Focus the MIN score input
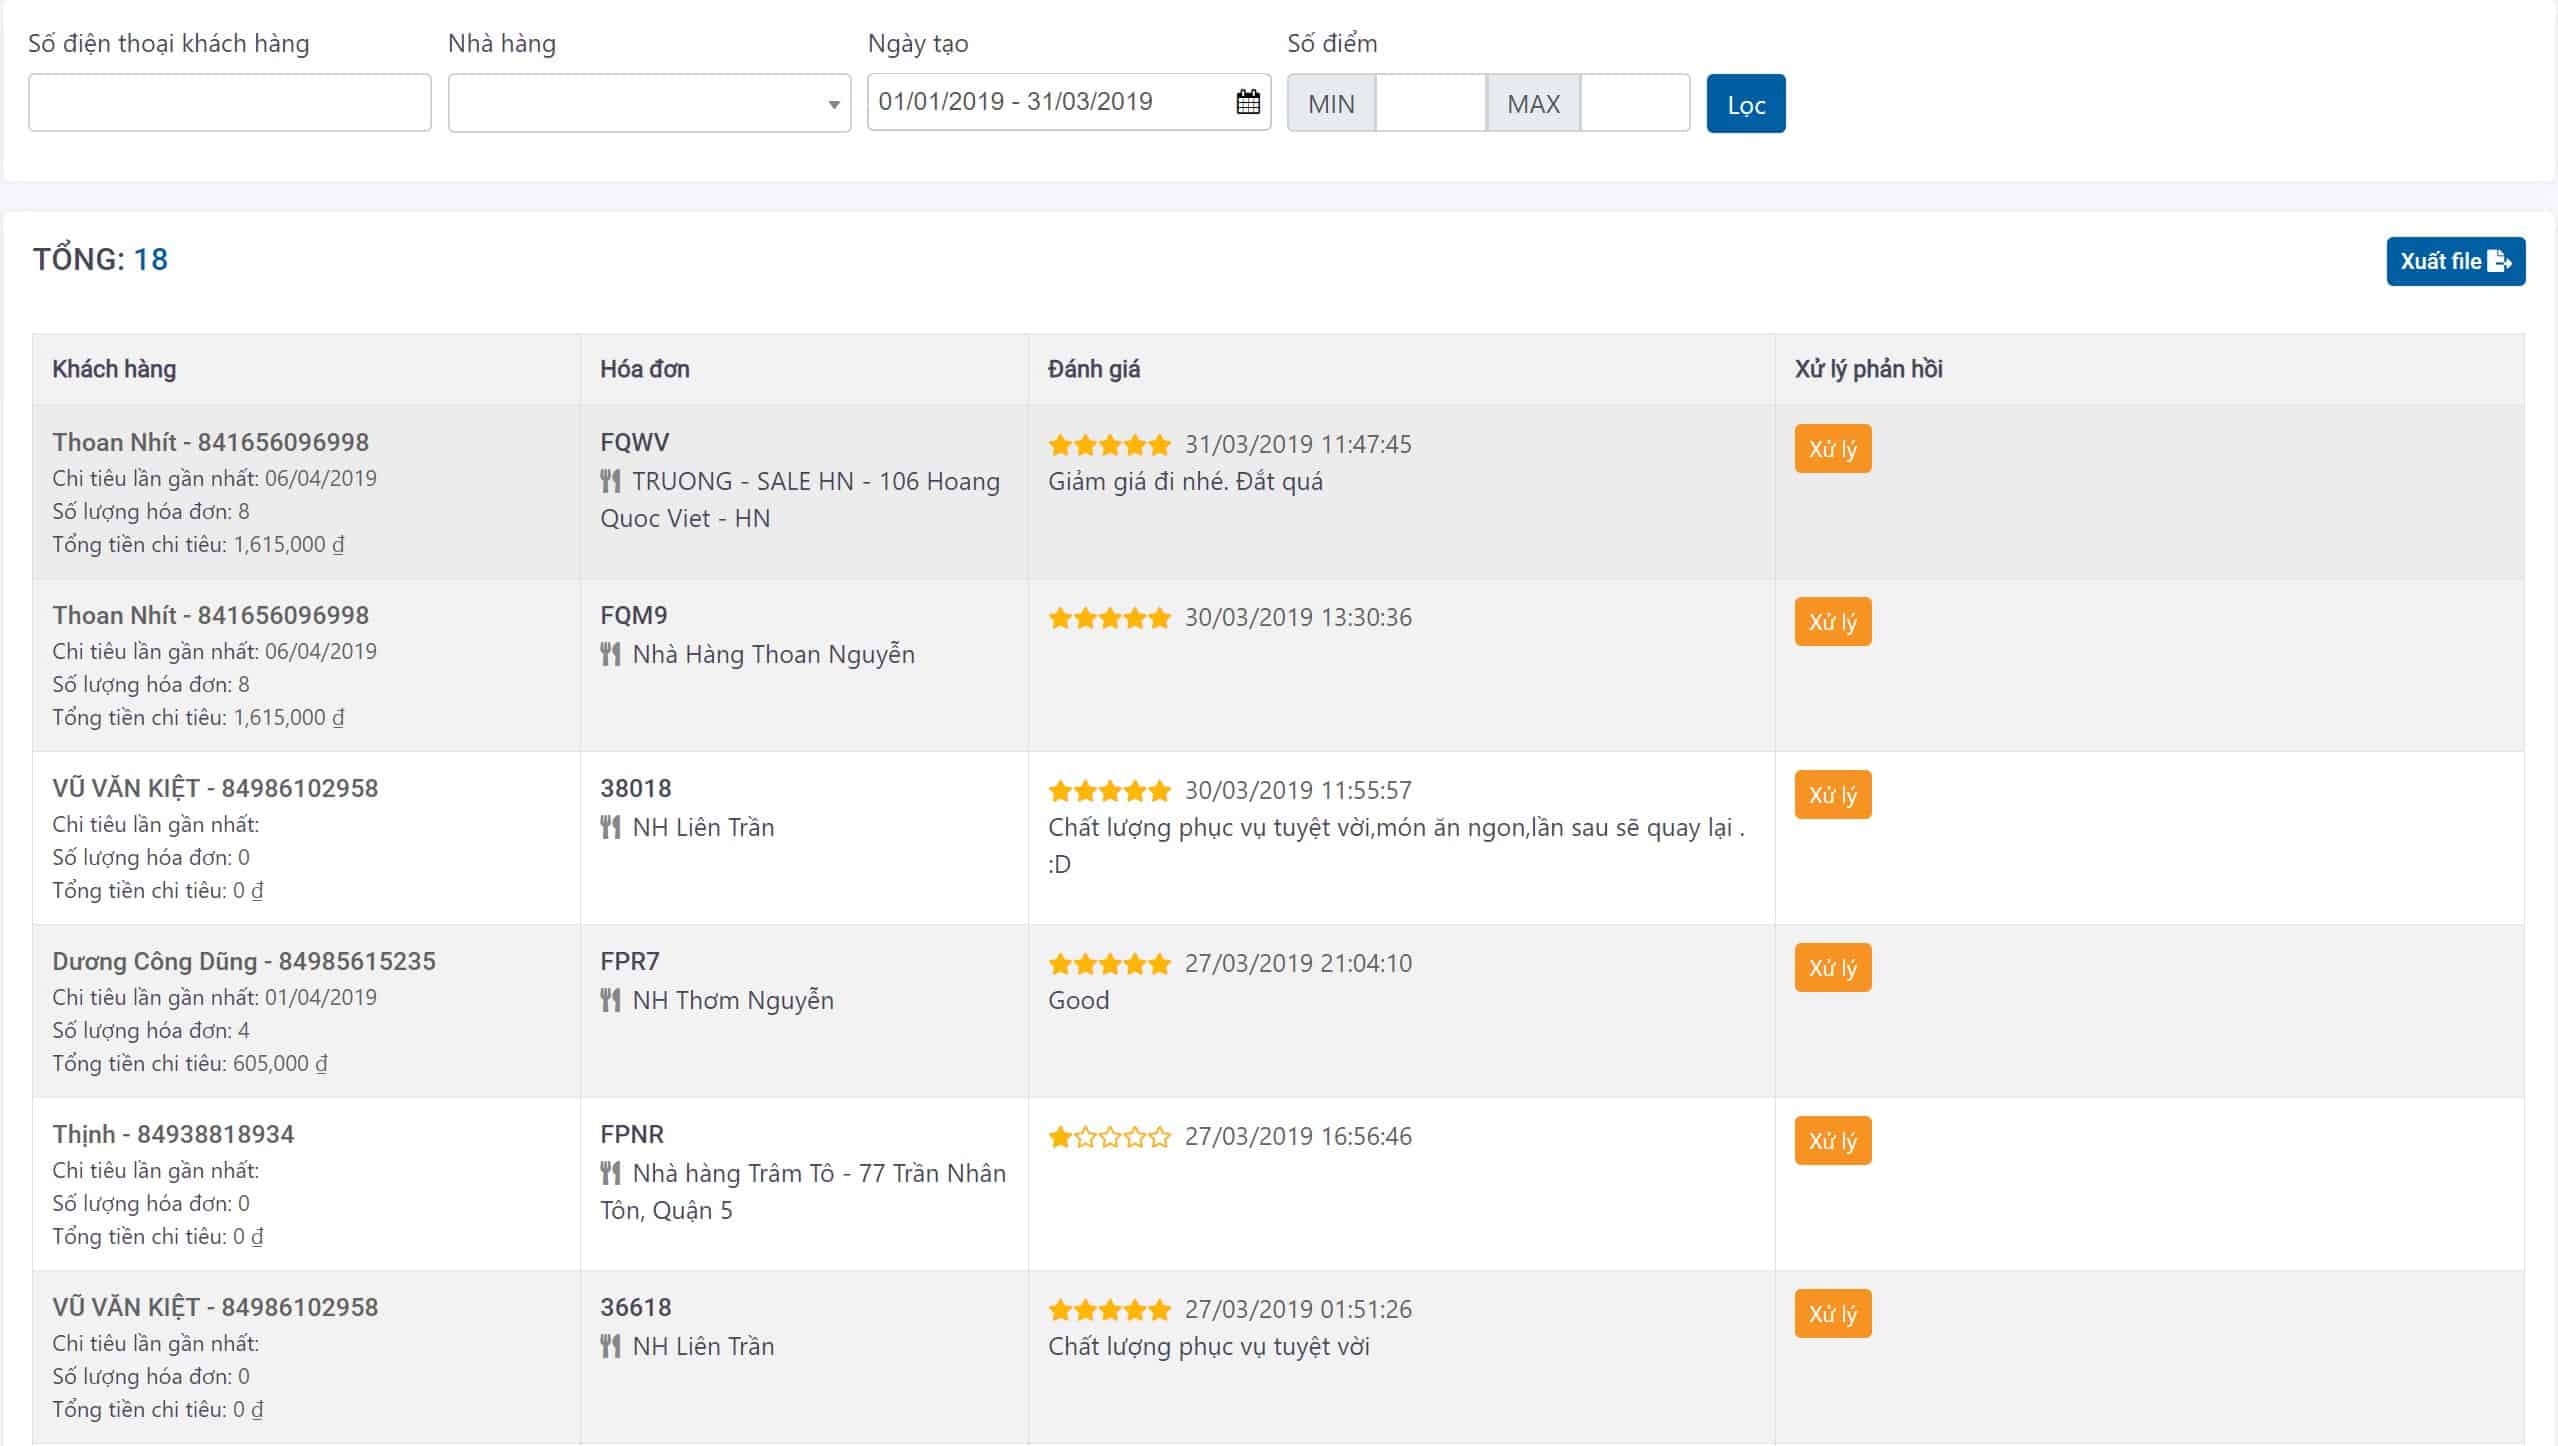Viewport: 2558px width, 1446px height. 1431,103
